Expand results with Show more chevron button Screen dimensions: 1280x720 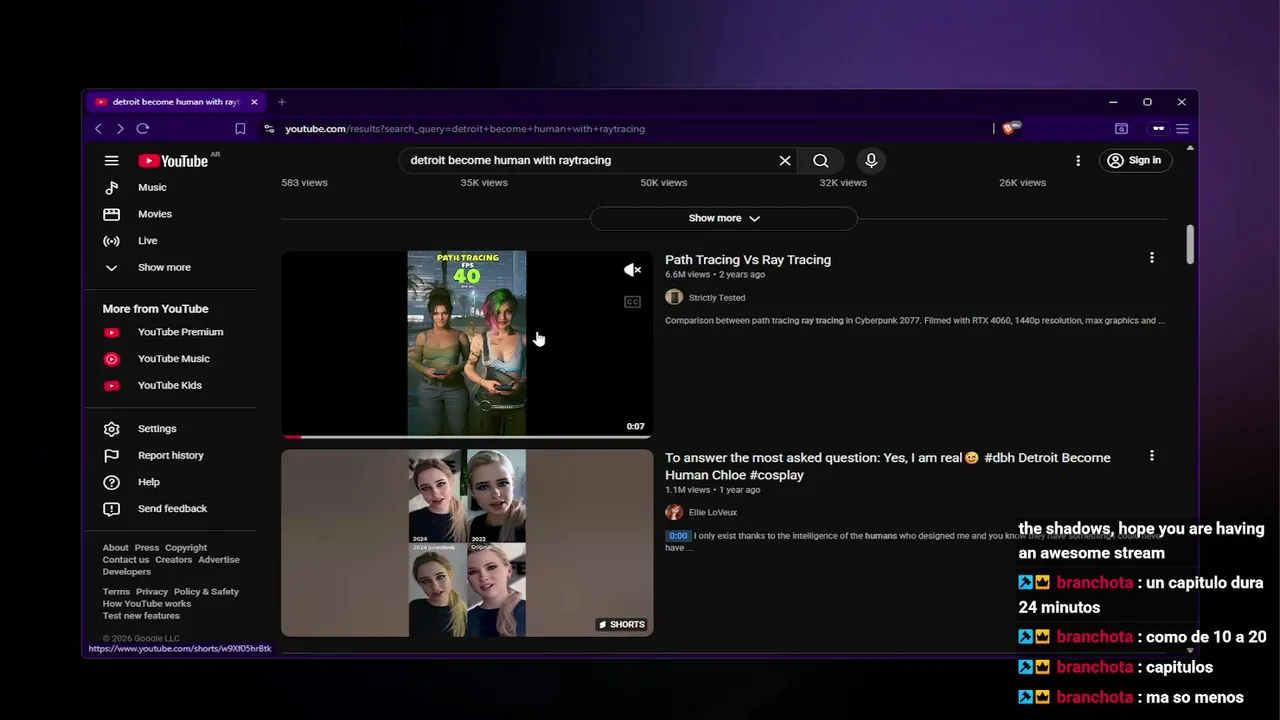724,218
